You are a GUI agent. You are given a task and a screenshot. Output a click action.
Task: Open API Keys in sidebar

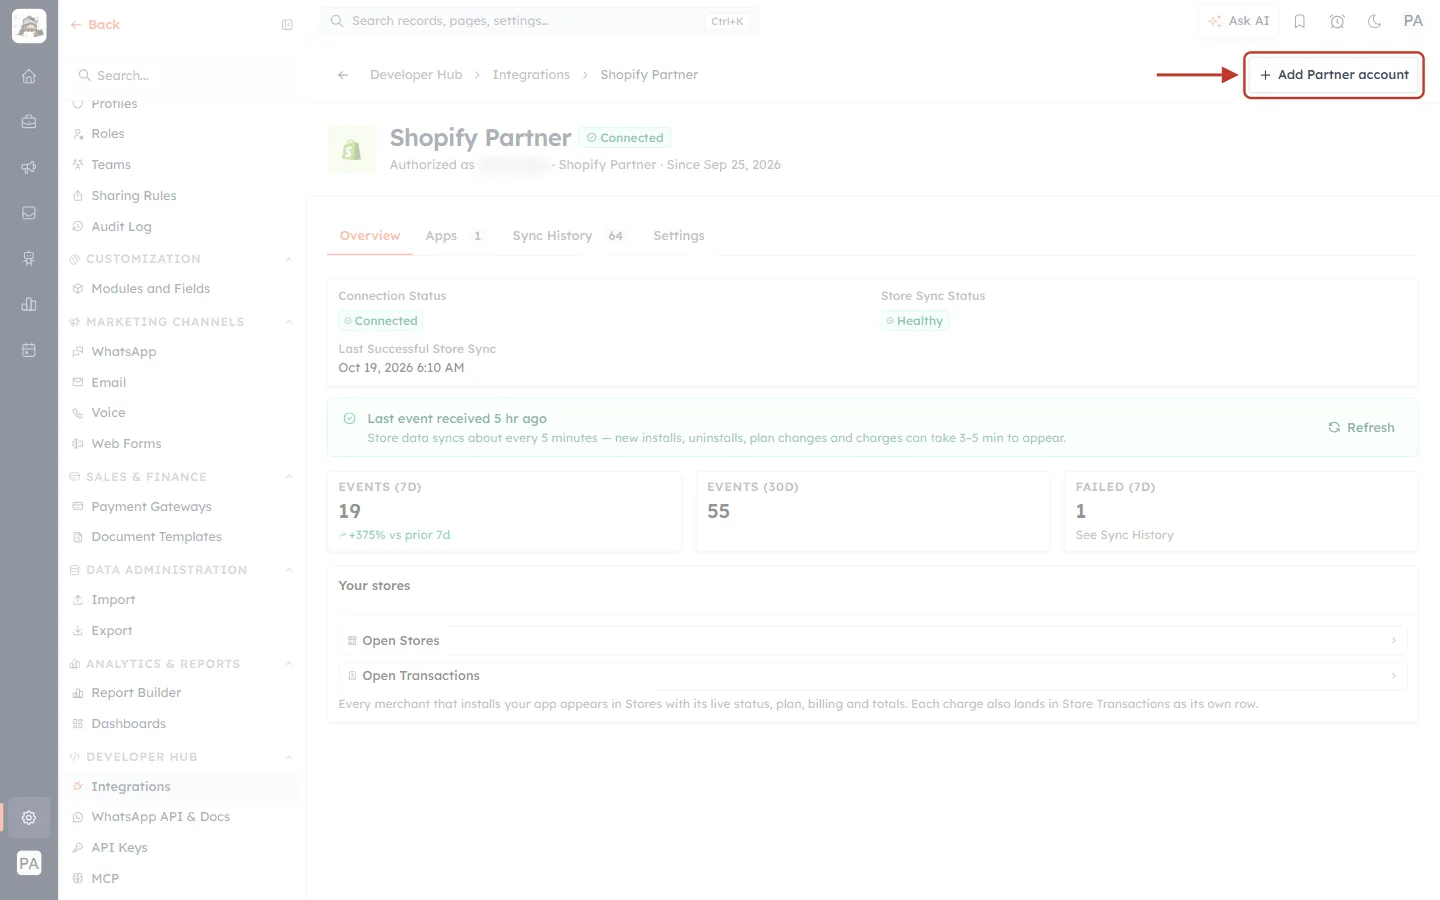[119, 848]
